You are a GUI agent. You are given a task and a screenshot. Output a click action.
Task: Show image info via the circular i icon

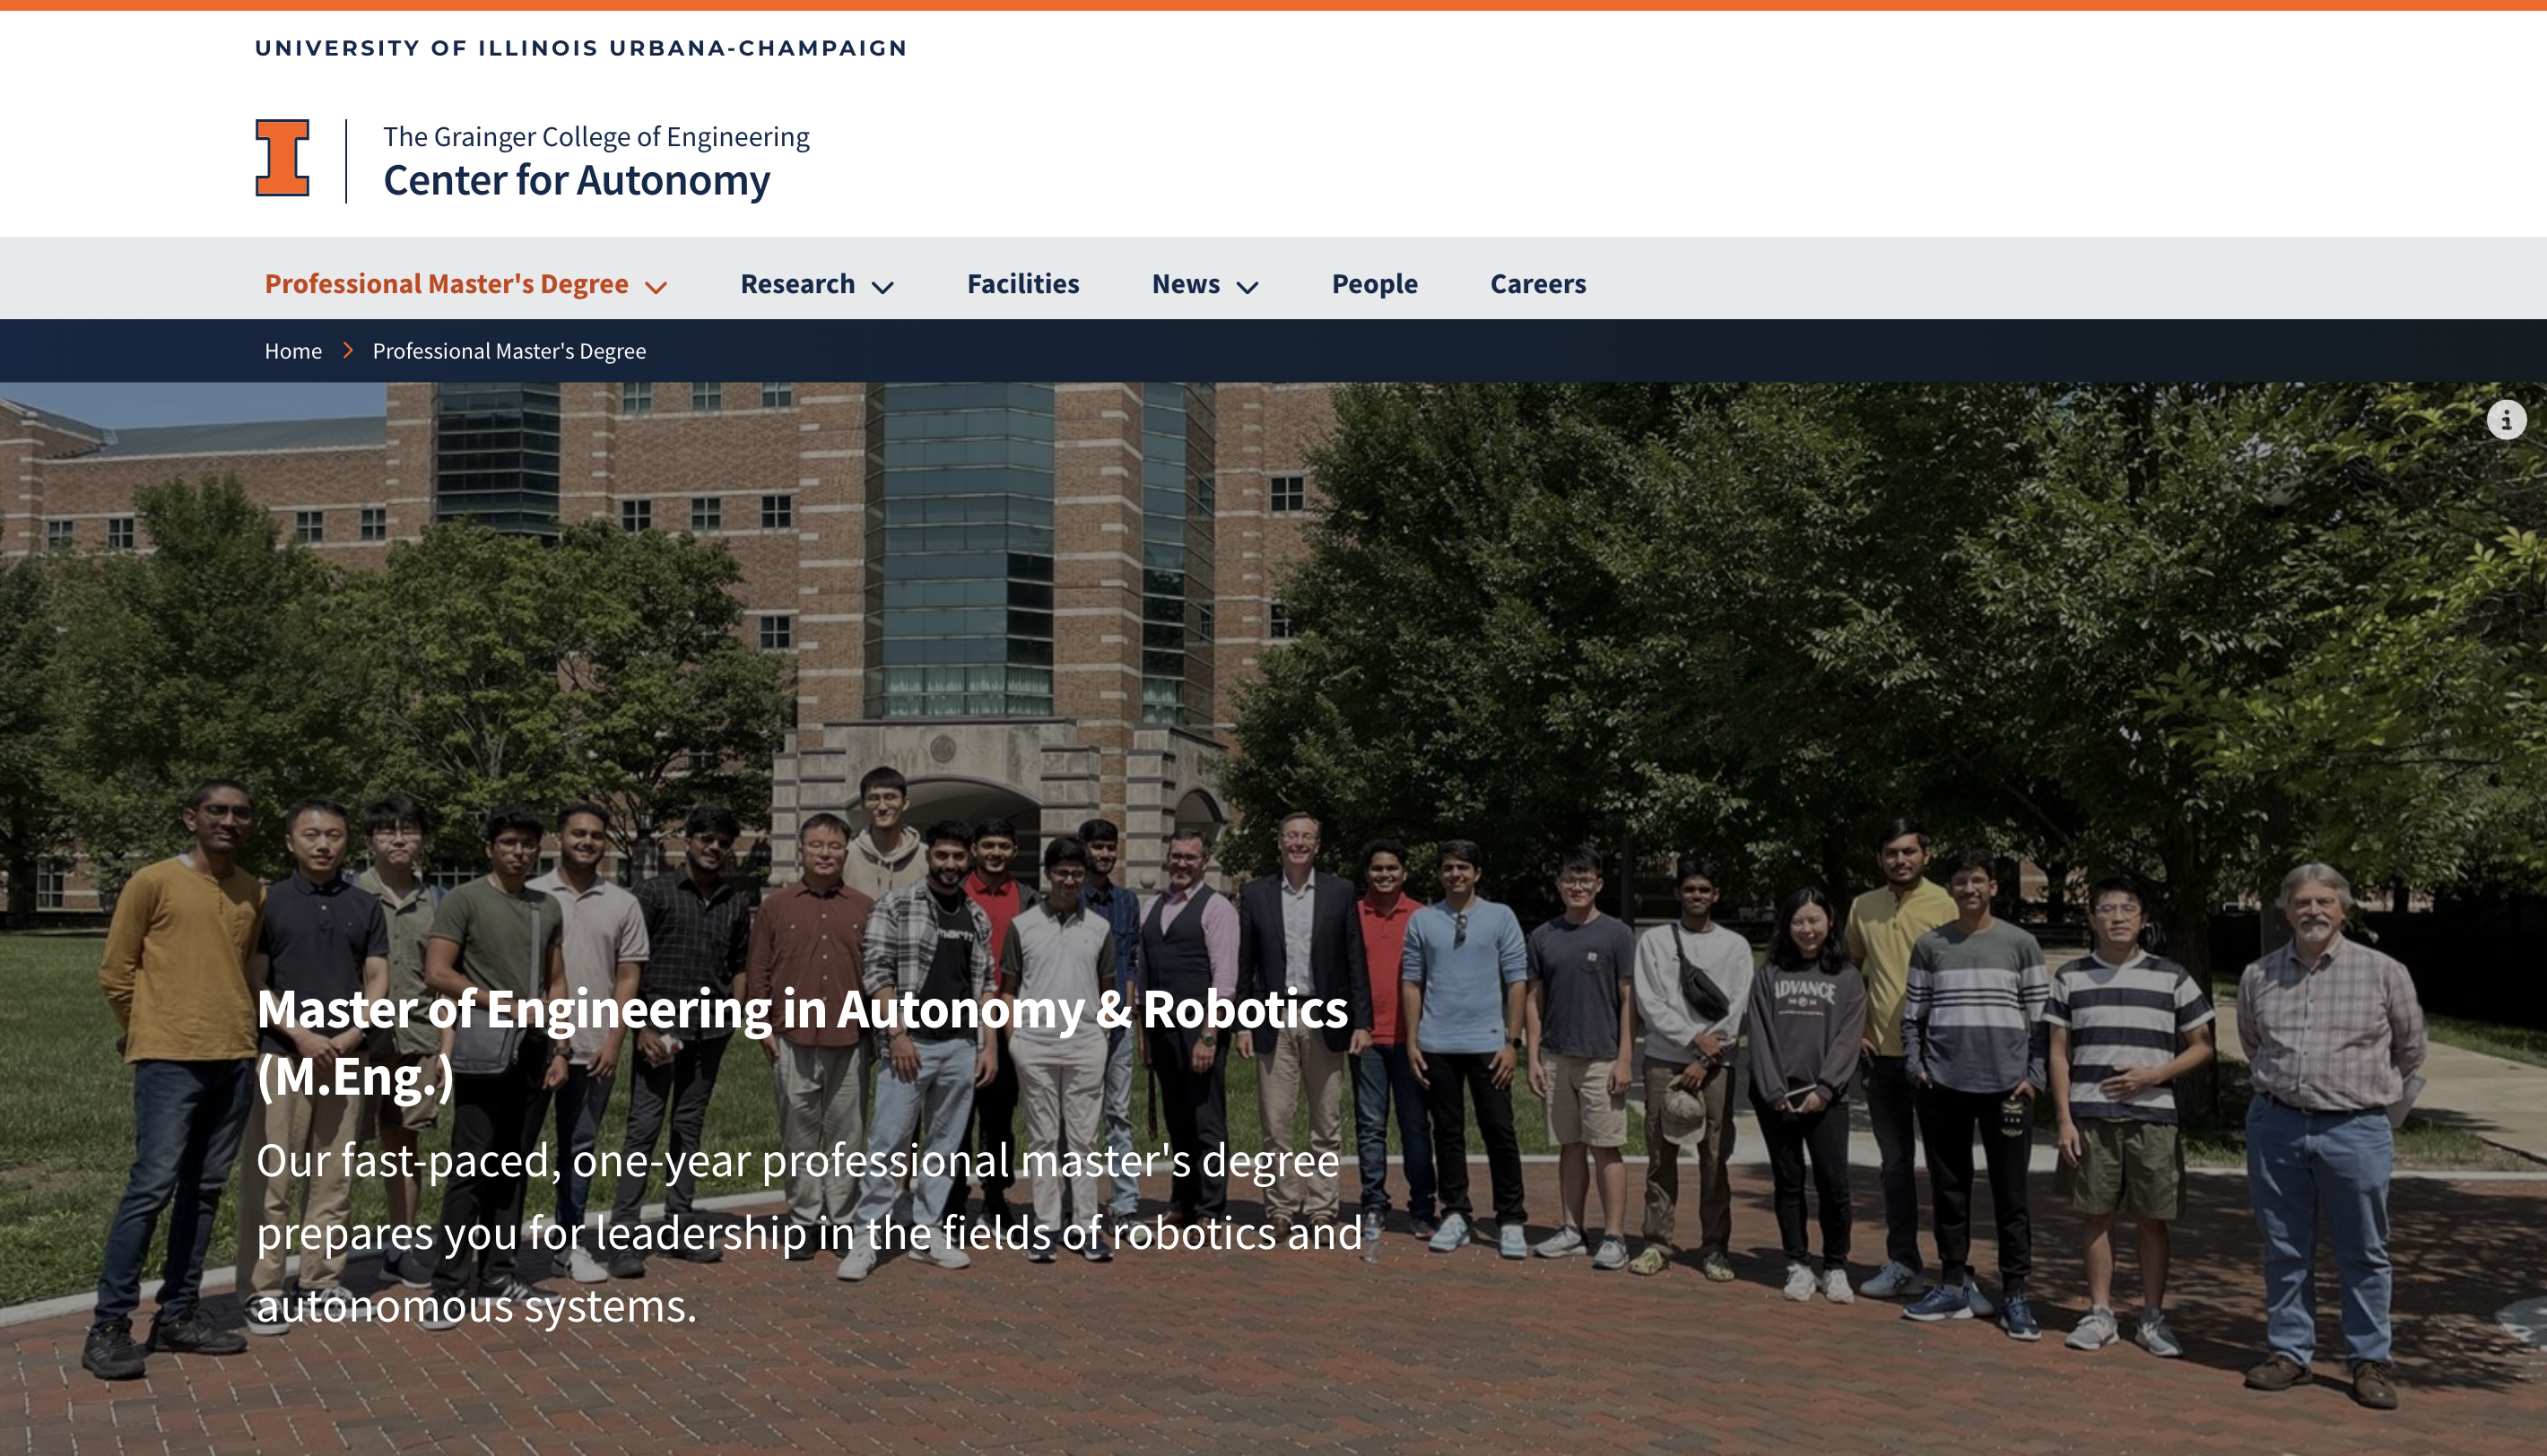point(2506,420)
